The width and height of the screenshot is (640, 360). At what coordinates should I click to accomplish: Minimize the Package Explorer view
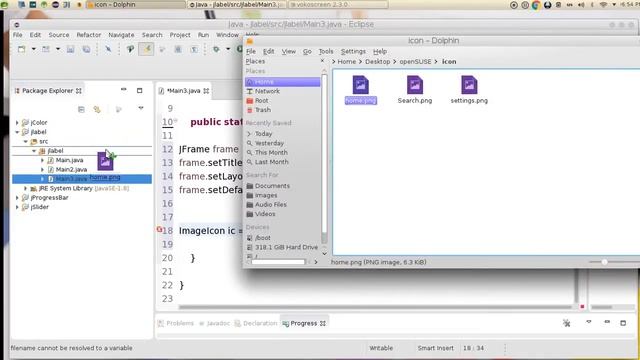(124, 89)
